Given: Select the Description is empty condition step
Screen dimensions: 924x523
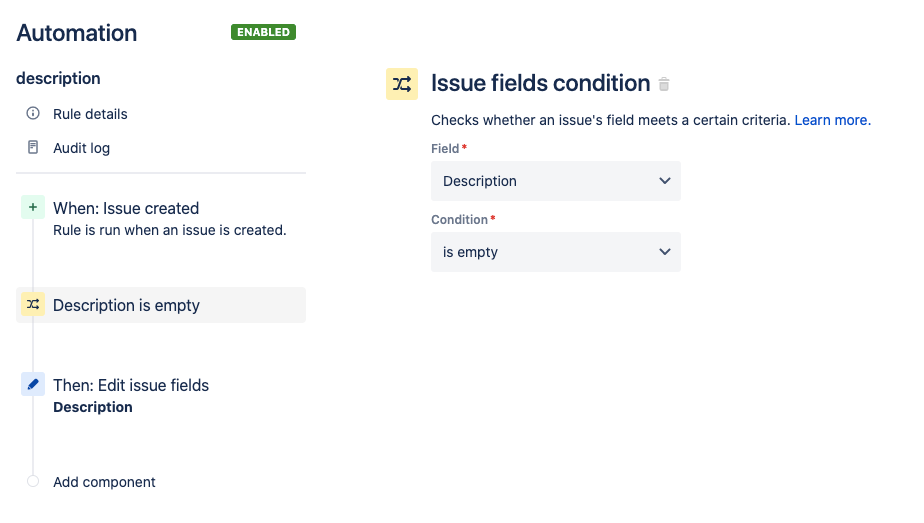Looking at the screenshot, I should [126, 305].
